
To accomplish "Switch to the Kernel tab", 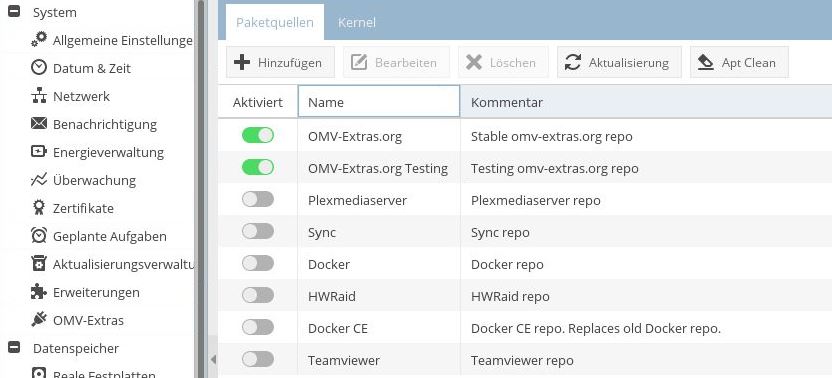I will point(357,22).
